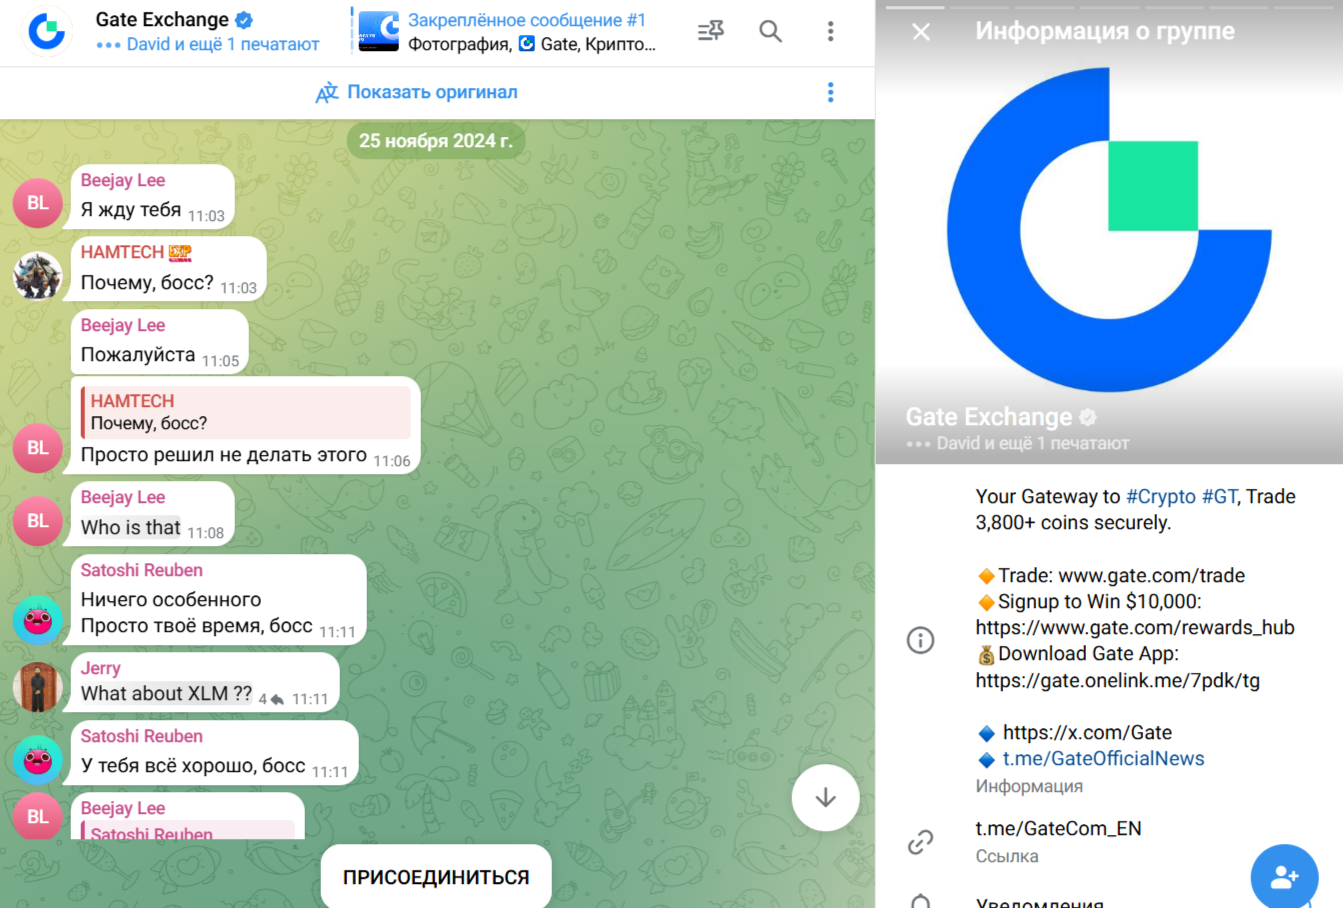
Task: Click sender name HAMTECH above 'Почему, босс?' message
Action: point(122,253)
